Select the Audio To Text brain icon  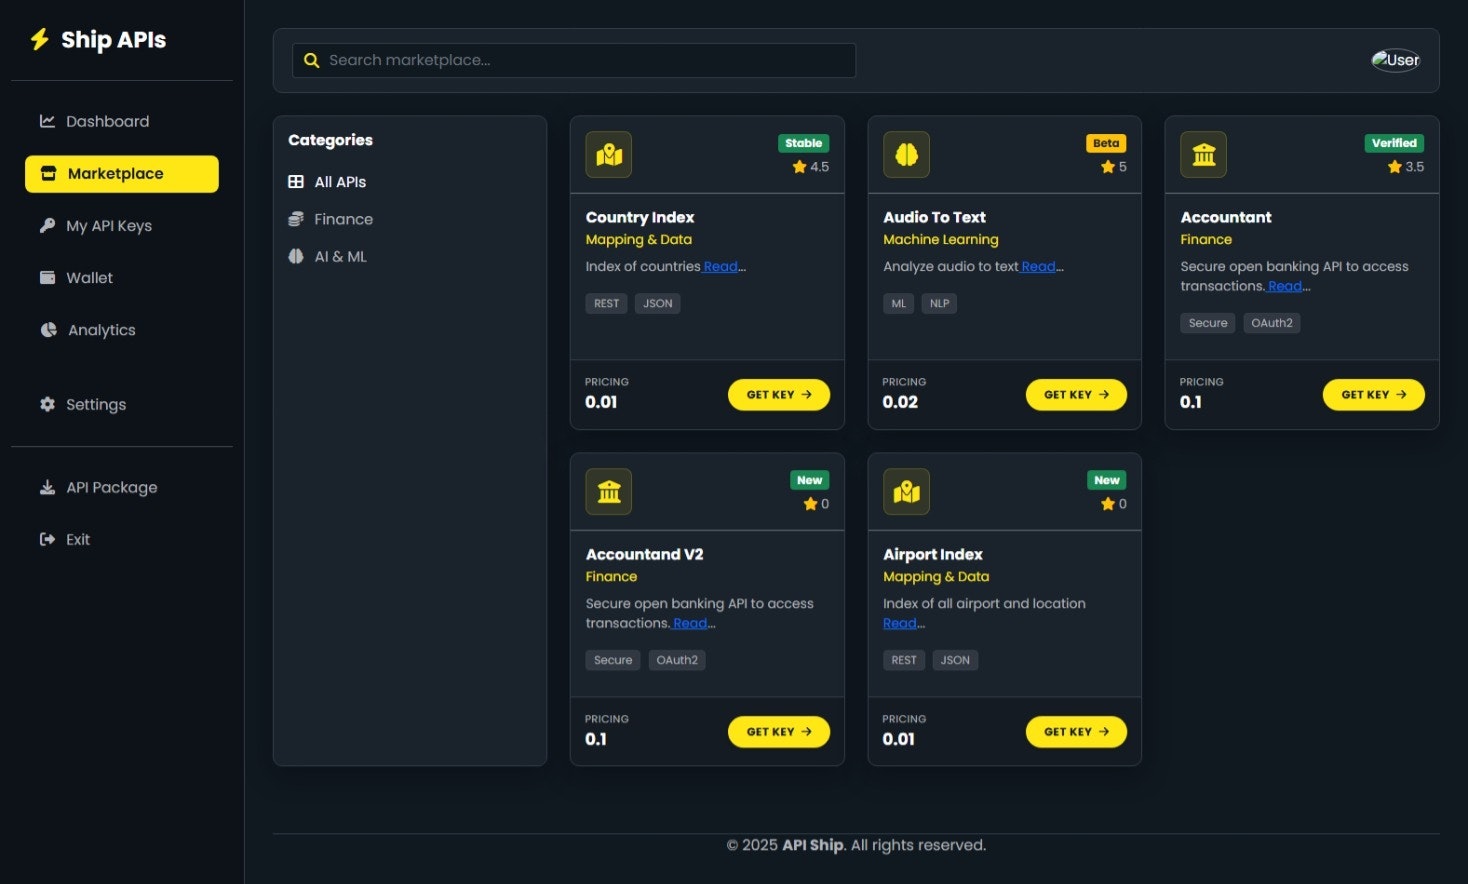pos(905,154)
